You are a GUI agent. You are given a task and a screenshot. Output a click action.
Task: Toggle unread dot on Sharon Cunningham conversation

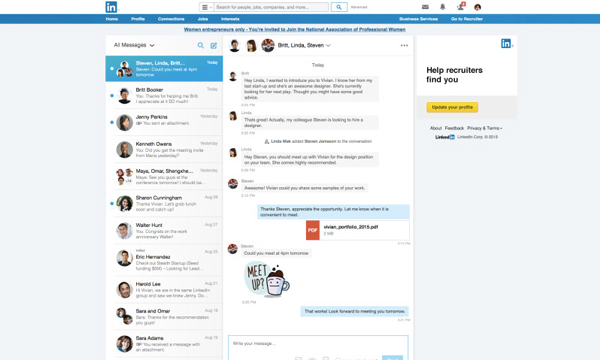112,204
